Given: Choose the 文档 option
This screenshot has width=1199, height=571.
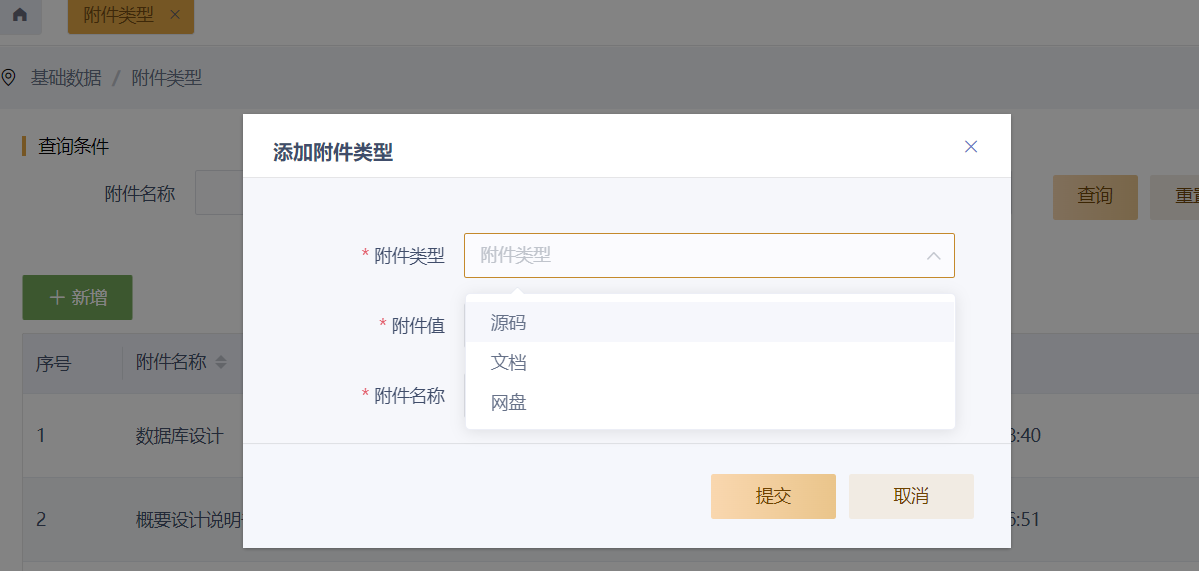Looking at the screenshot, I should (x=508, y=363).
